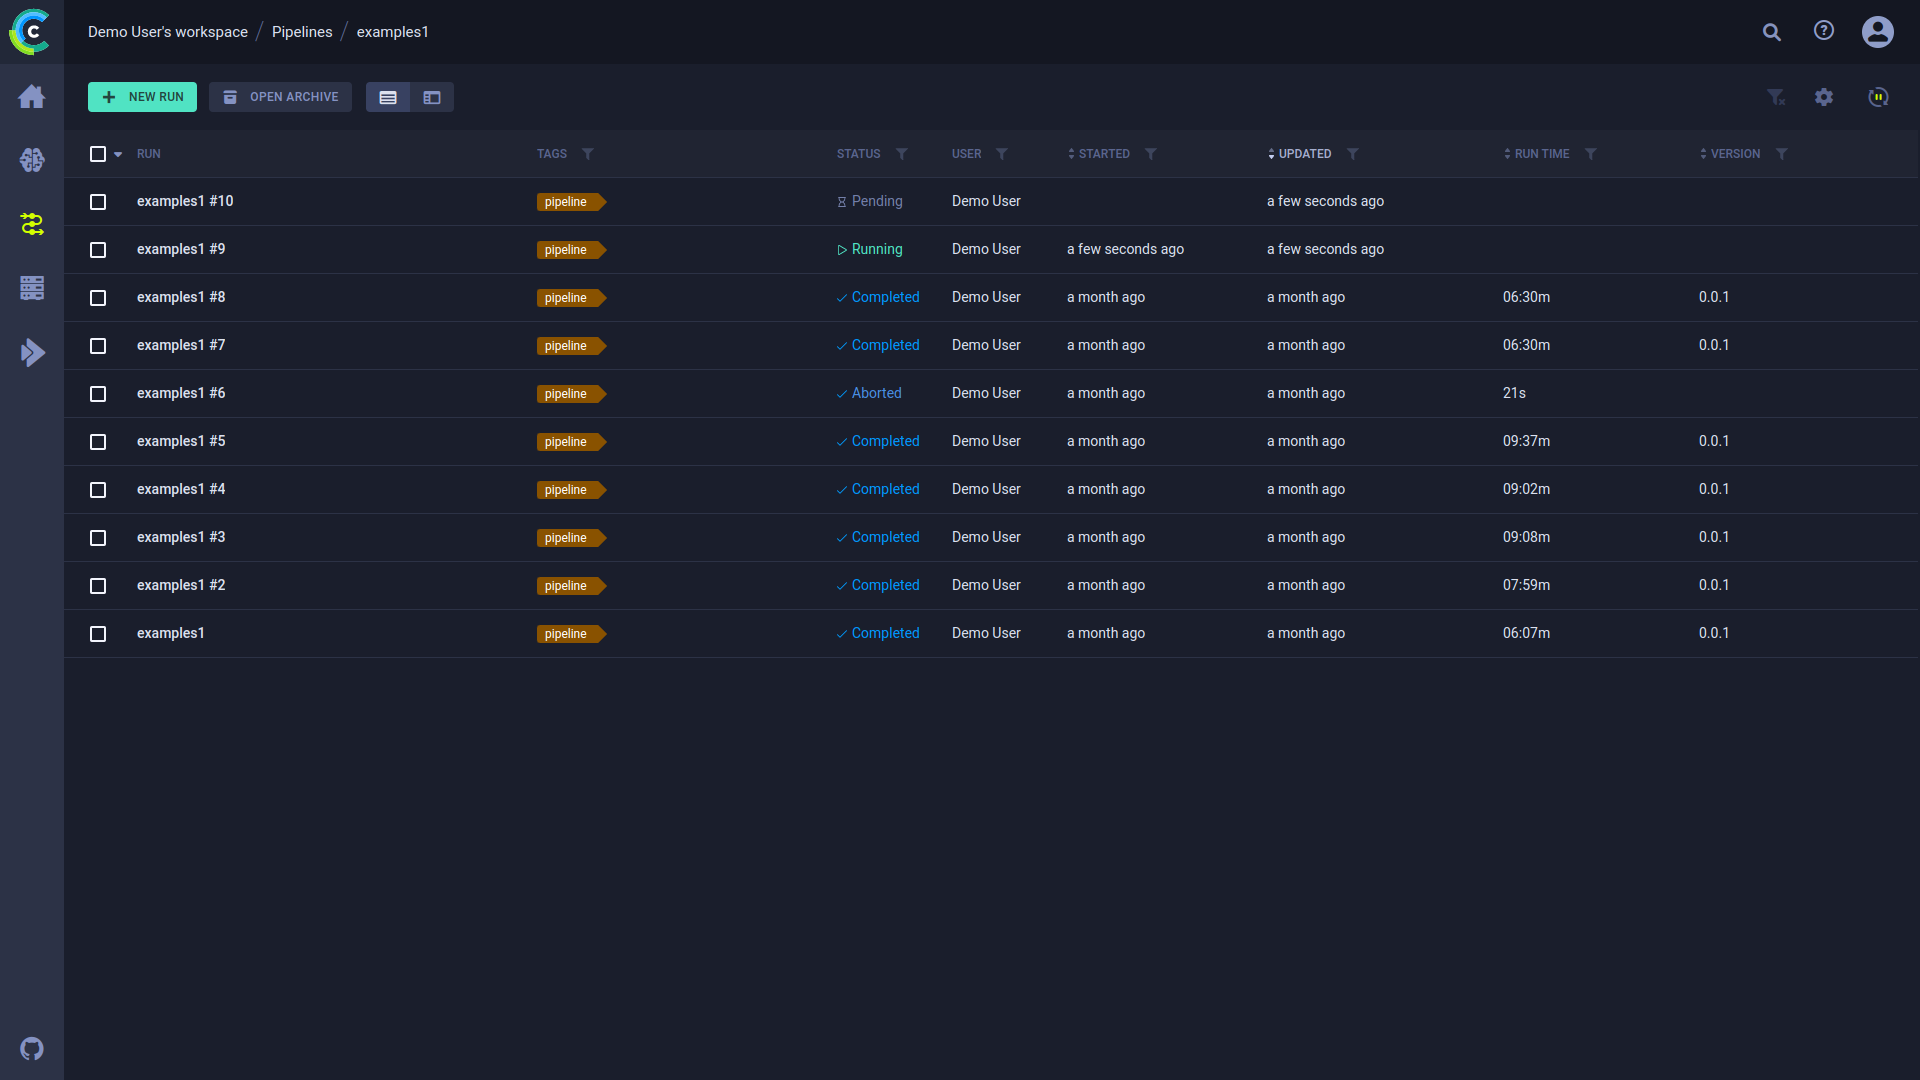The image size is (1920, 1080).
Task: Clear all filters with the filter-x icon
Action: pyautogui.click(x=1777, y=97)
